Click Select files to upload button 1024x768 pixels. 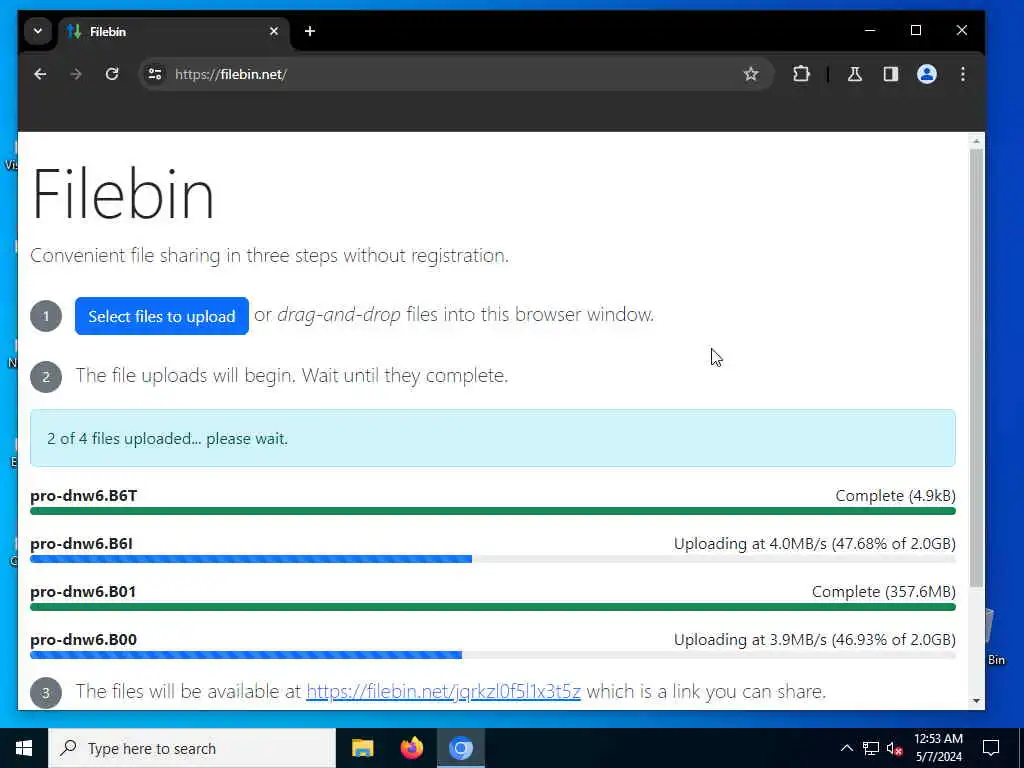[161, 316]
